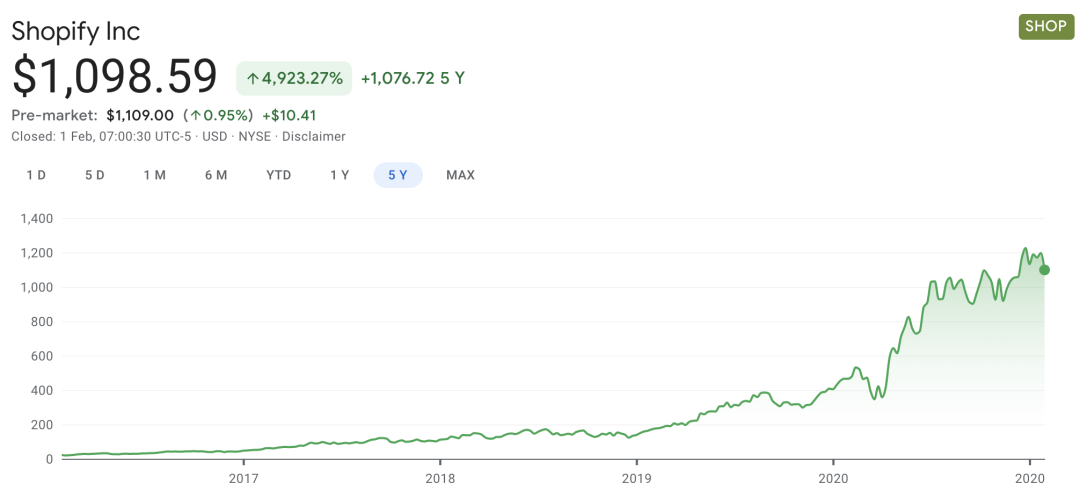Image resolution: width=1080 pixels, height=491 pixels.
Task: Open the Disclaimer link
Action: [313, 136]
